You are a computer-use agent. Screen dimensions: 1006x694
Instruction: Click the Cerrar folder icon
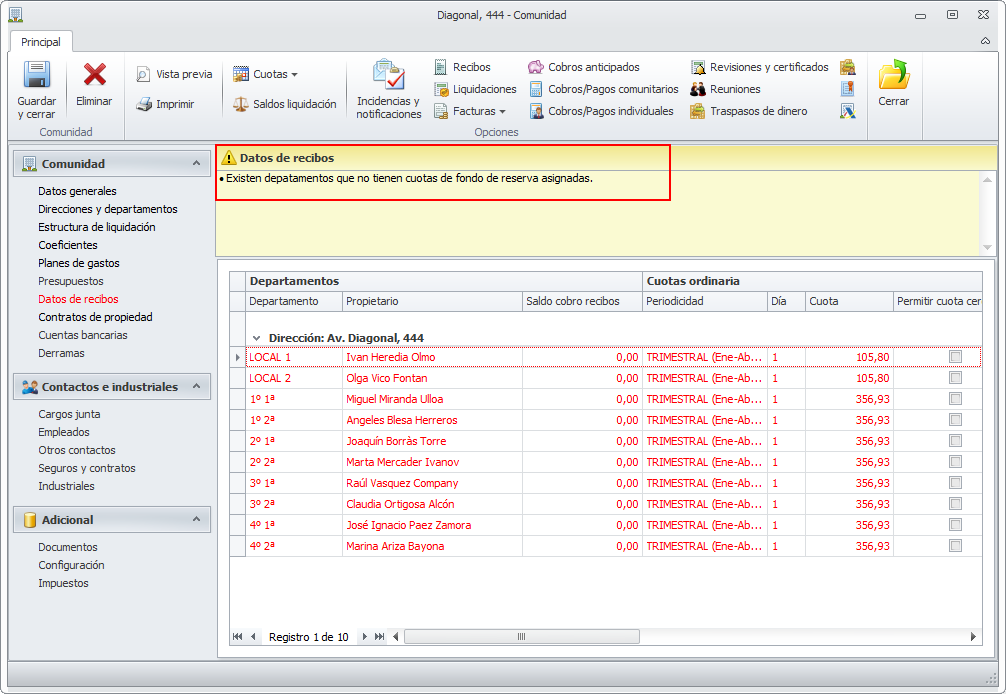894,74
